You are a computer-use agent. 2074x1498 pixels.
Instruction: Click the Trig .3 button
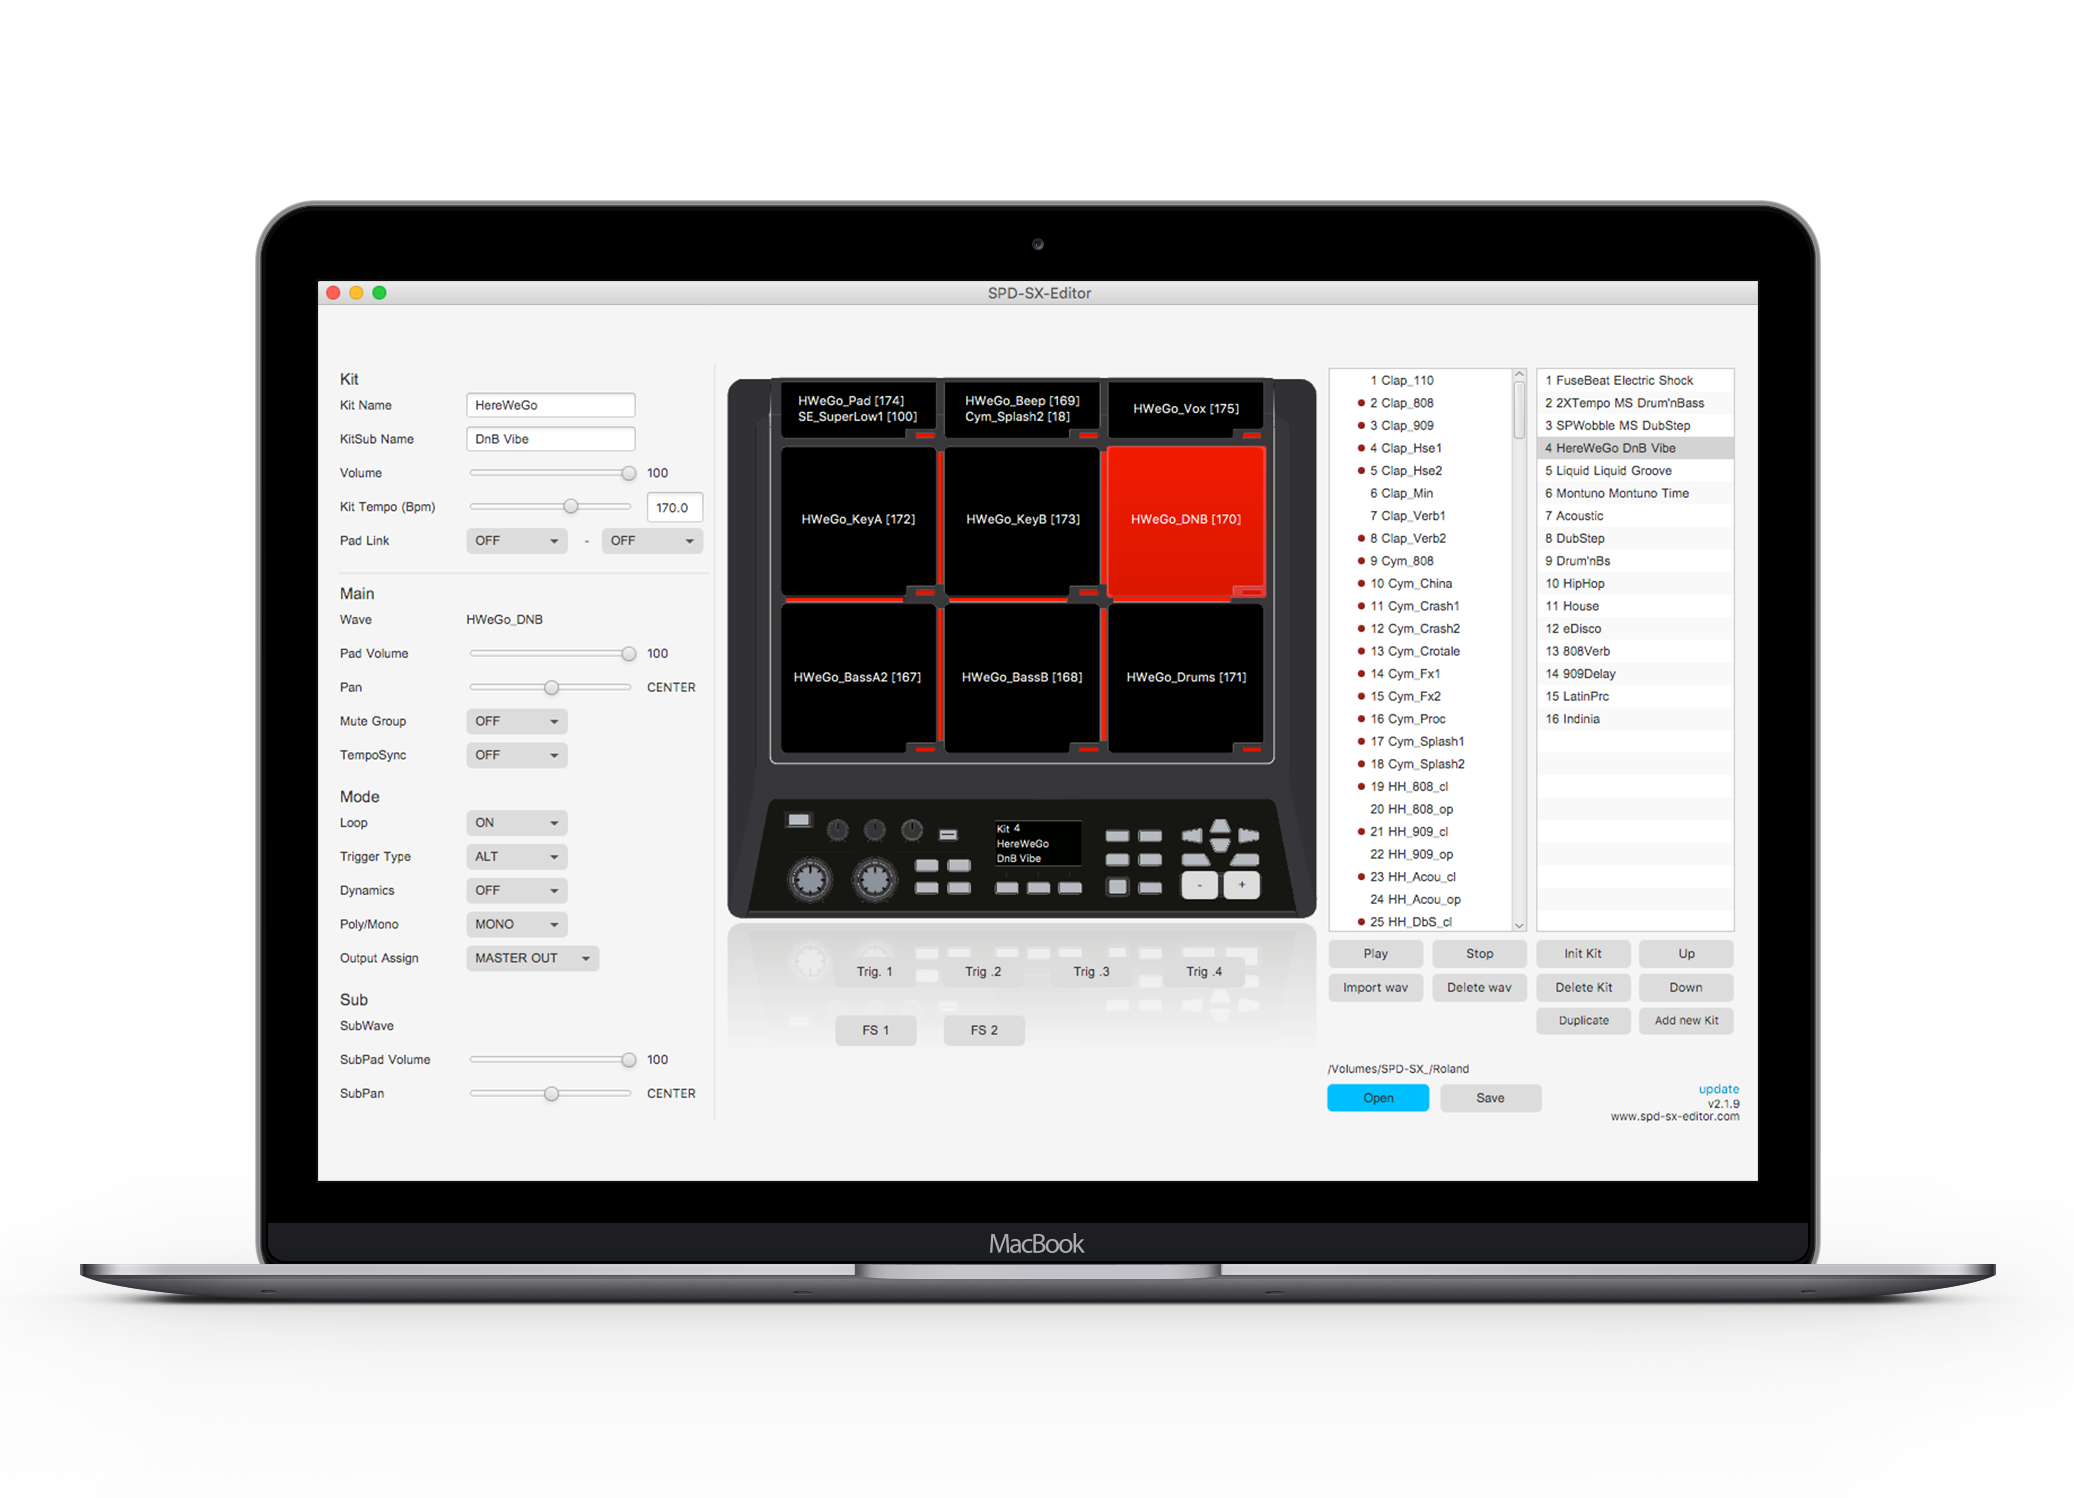(x=1091, y=972)
